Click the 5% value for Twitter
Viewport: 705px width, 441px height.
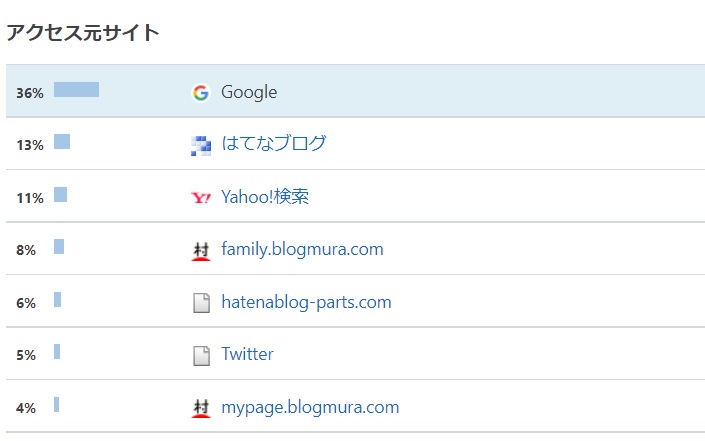[x=26, y=355]
